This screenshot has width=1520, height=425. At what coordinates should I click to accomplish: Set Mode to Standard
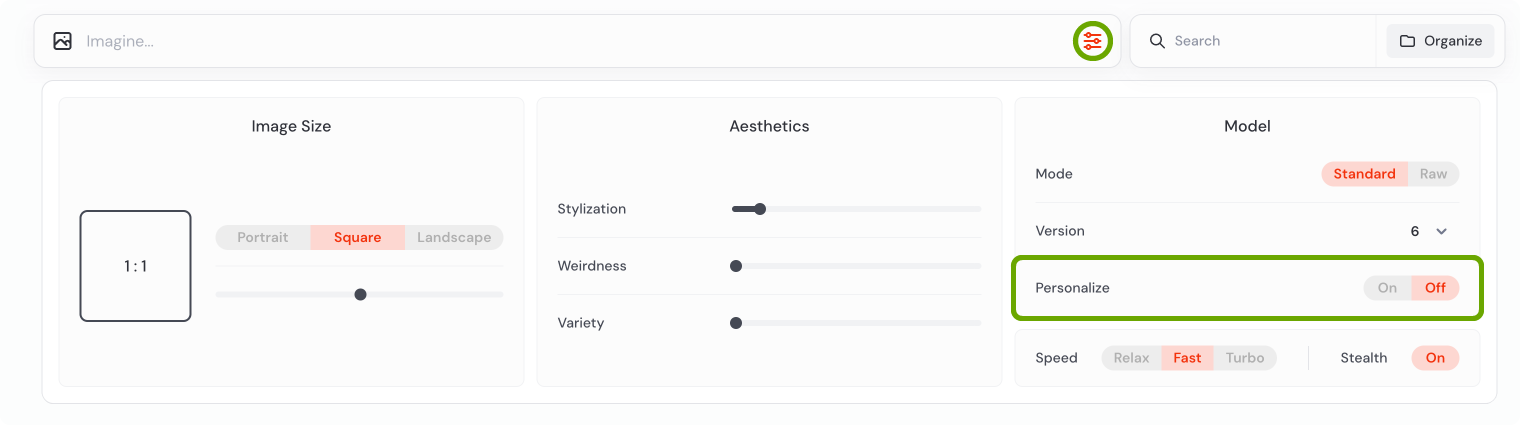(1364, 174)
